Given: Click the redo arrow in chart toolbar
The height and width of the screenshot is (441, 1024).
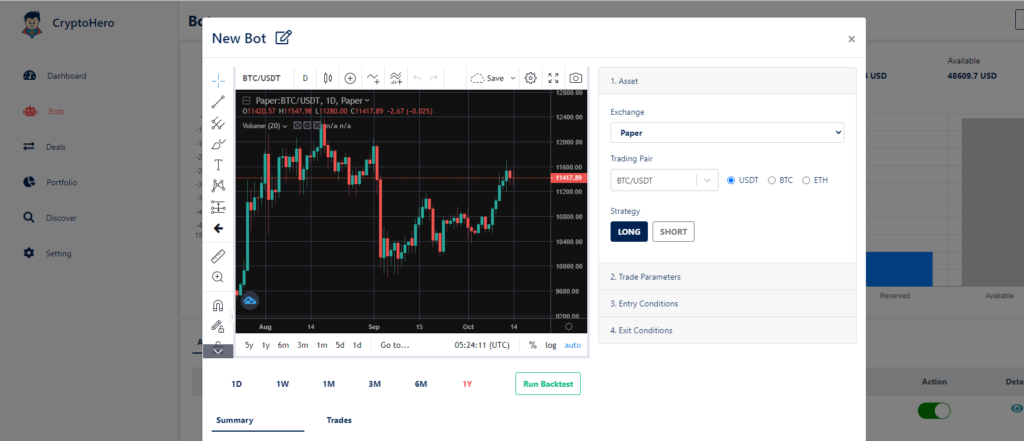Looking at the screenshot, I should click(433, 78).
